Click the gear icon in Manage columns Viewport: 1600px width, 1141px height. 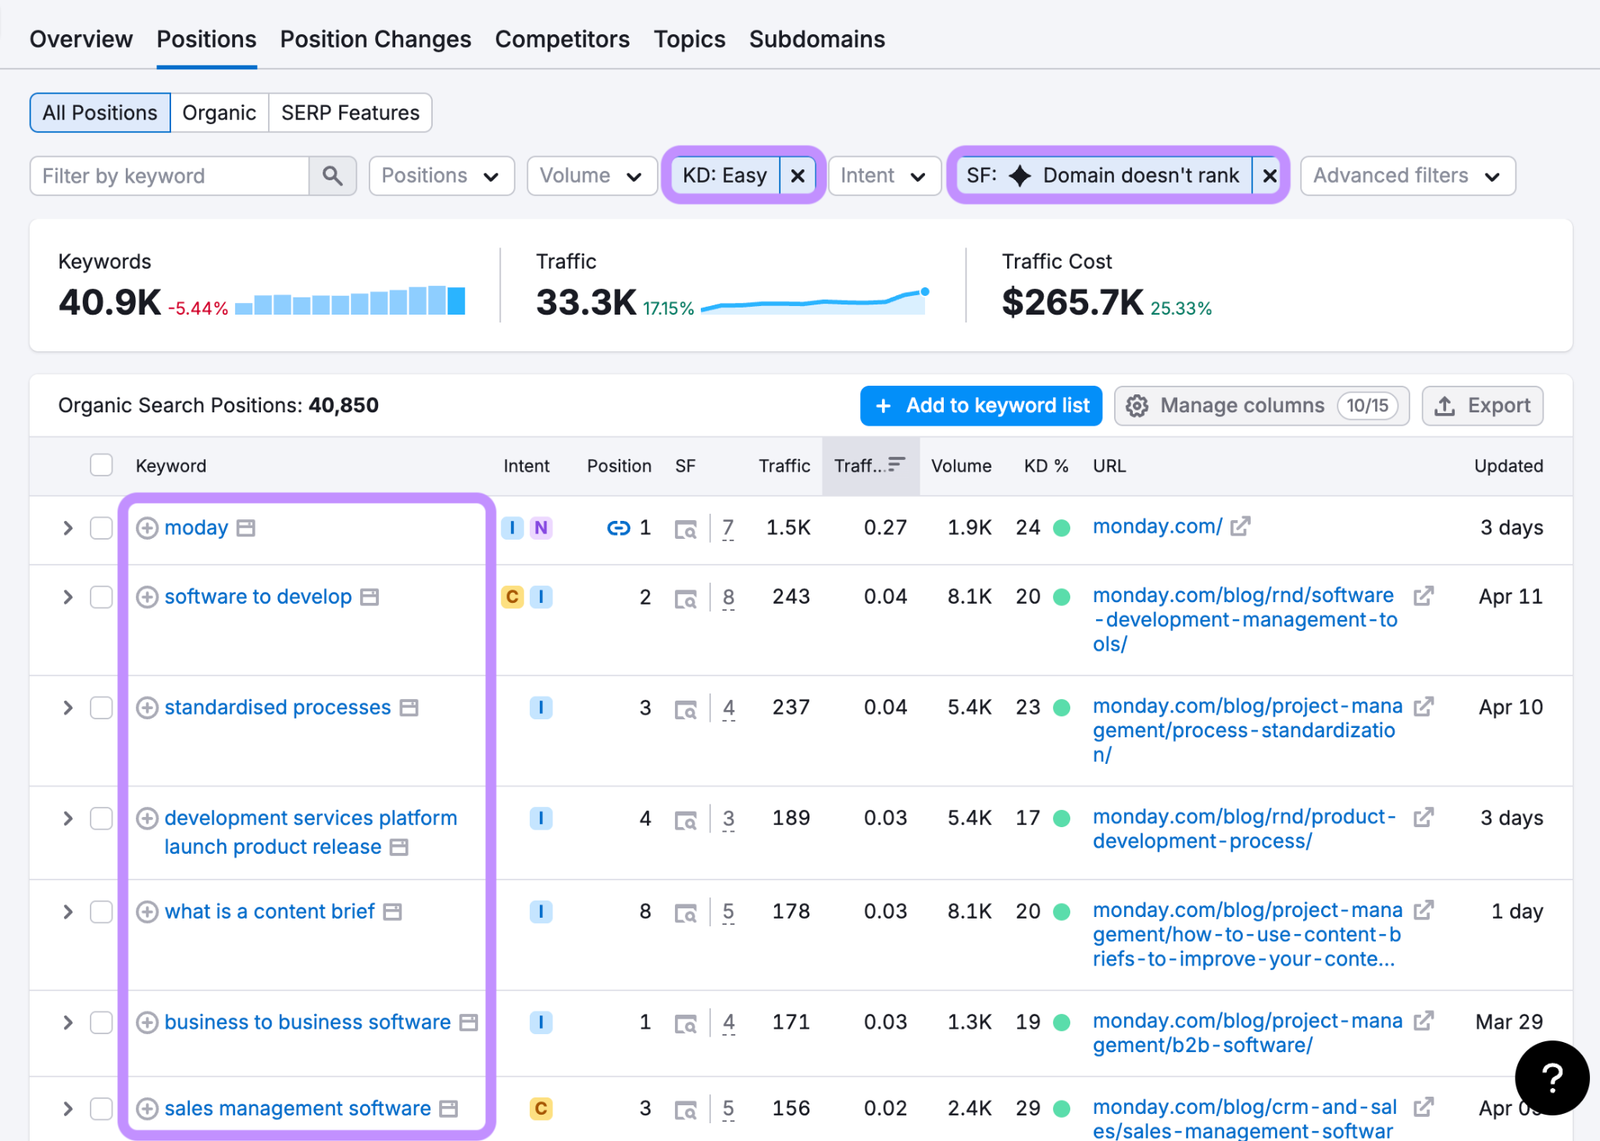(x=1137, y=406)
